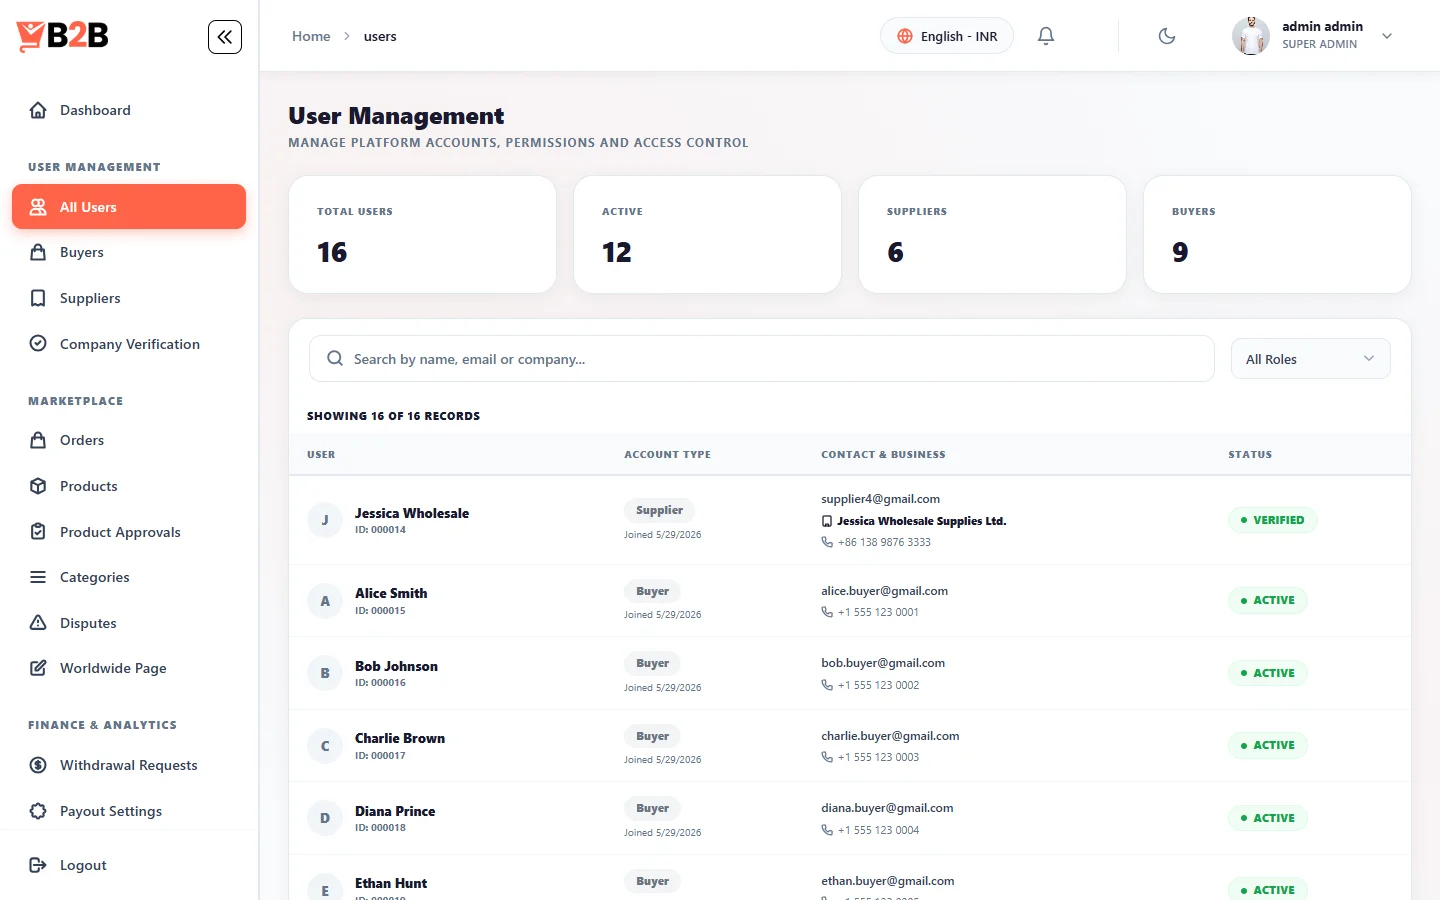Click the Worldwide Page edit icon
The image size is (1440, 900).
(x=38, y=668)
